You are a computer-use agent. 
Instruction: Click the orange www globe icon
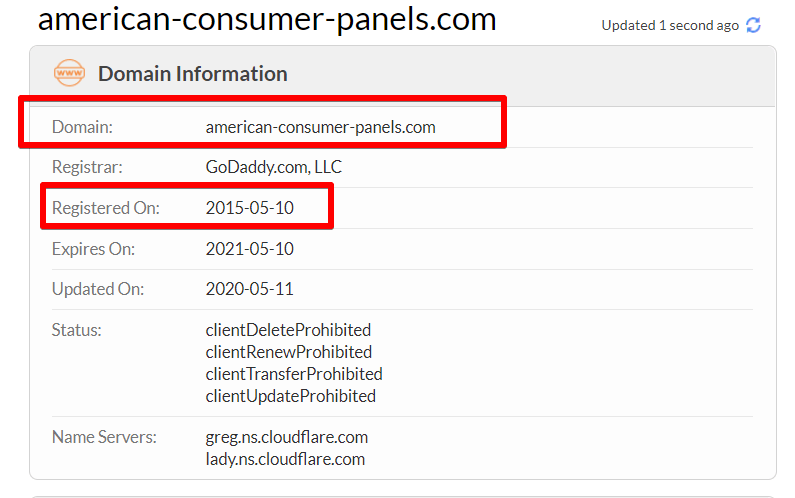(69, 73)
